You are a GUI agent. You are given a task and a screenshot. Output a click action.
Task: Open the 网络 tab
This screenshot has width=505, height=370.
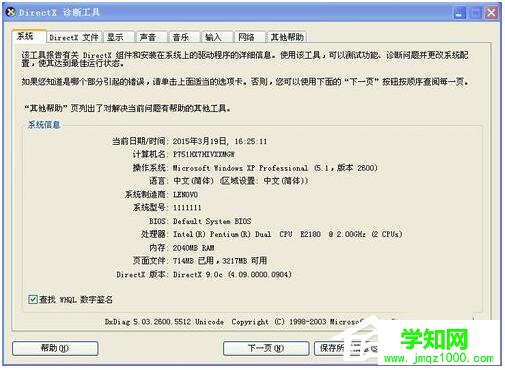249,37
